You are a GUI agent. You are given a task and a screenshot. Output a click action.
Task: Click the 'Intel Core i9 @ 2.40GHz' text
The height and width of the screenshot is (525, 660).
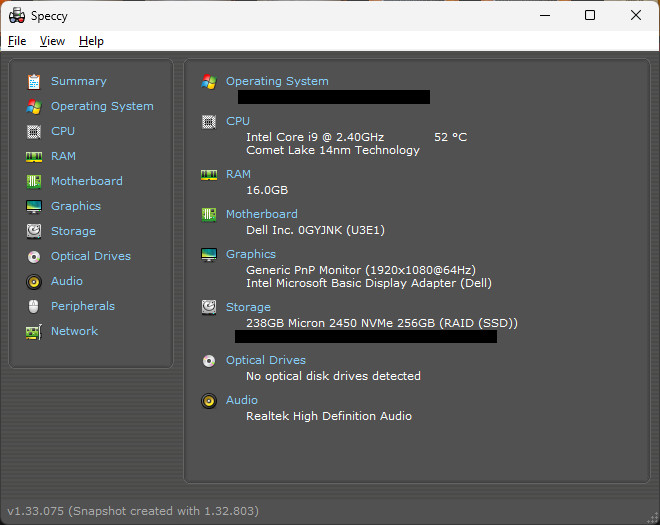pos(315,137)
